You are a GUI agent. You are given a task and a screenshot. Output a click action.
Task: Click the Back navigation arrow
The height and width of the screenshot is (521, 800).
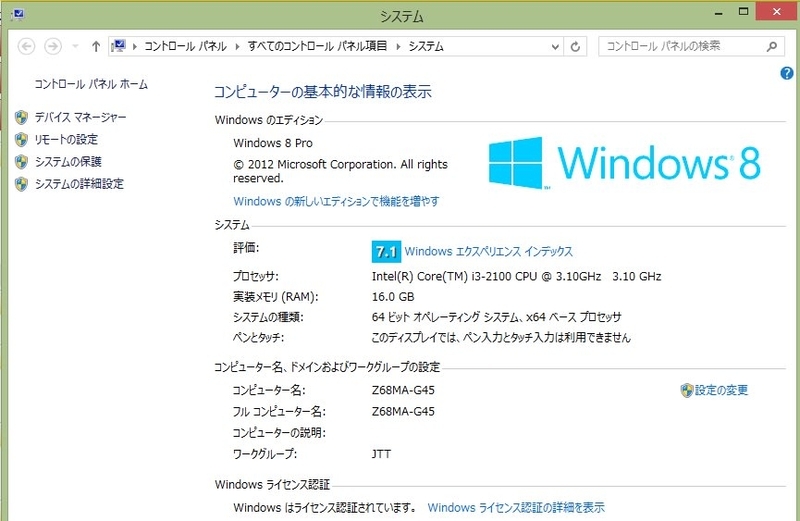click(x=27, y=46)
